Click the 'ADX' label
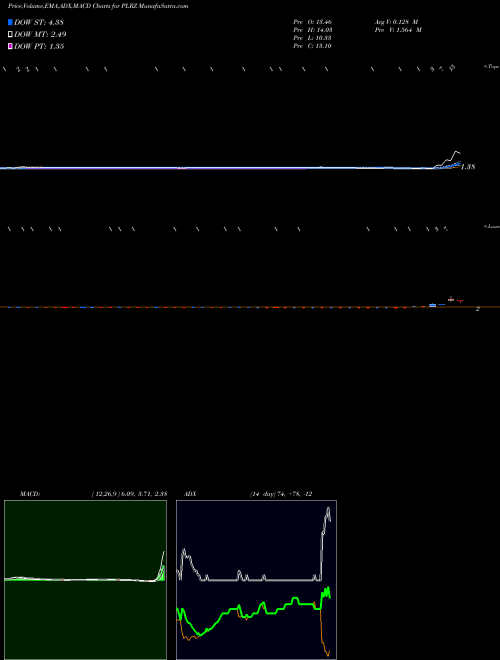 (189, 494)
